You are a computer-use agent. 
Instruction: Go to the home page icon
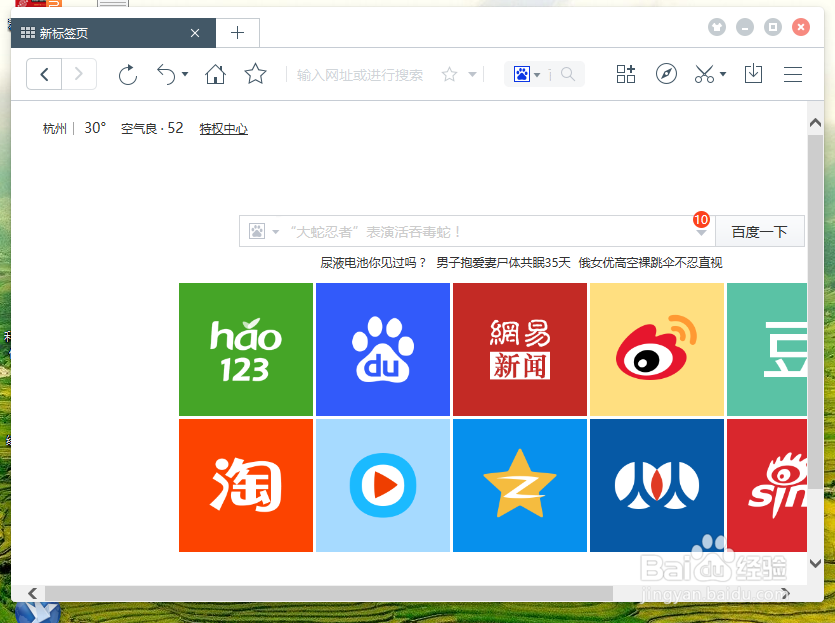pos(215,74)
